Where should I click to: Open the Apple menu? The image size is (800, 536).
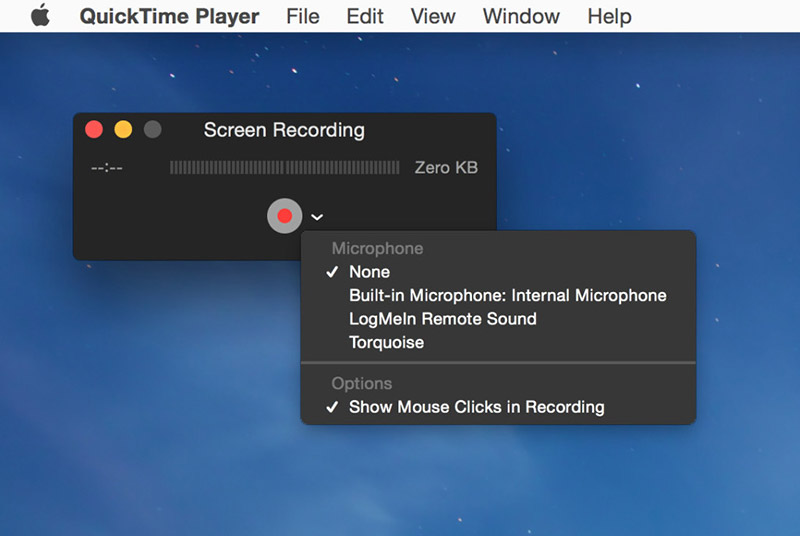click(x=40, y=16)
